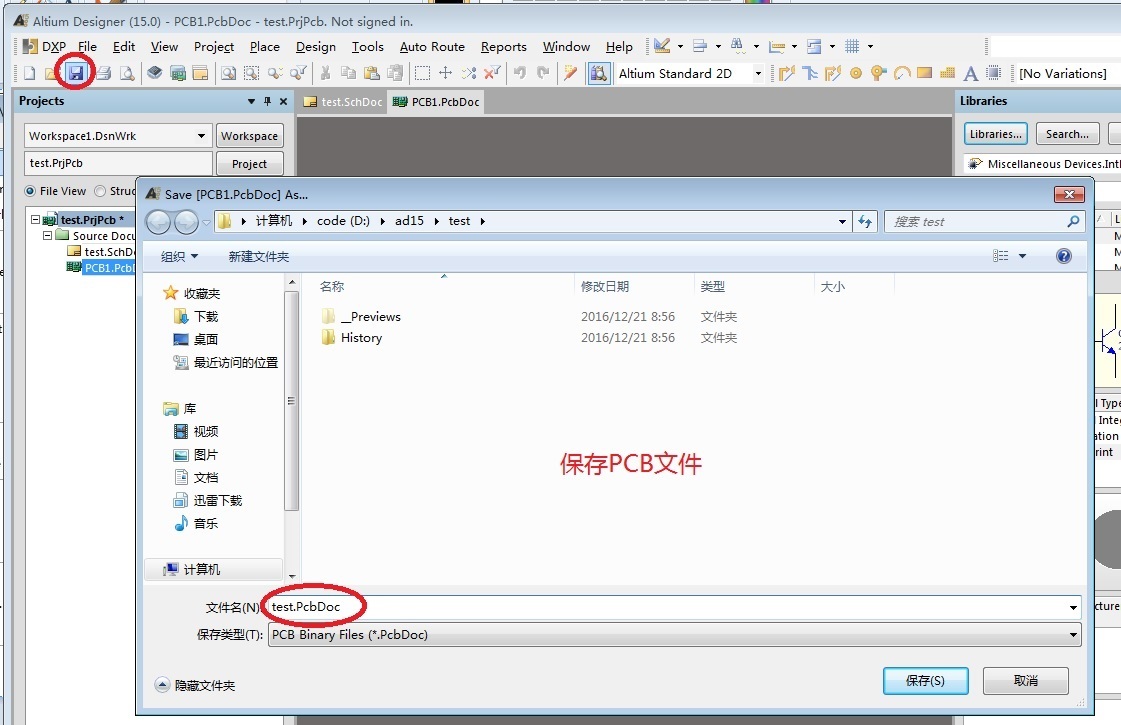Click the Place Component chip icon

pos(993,73)
